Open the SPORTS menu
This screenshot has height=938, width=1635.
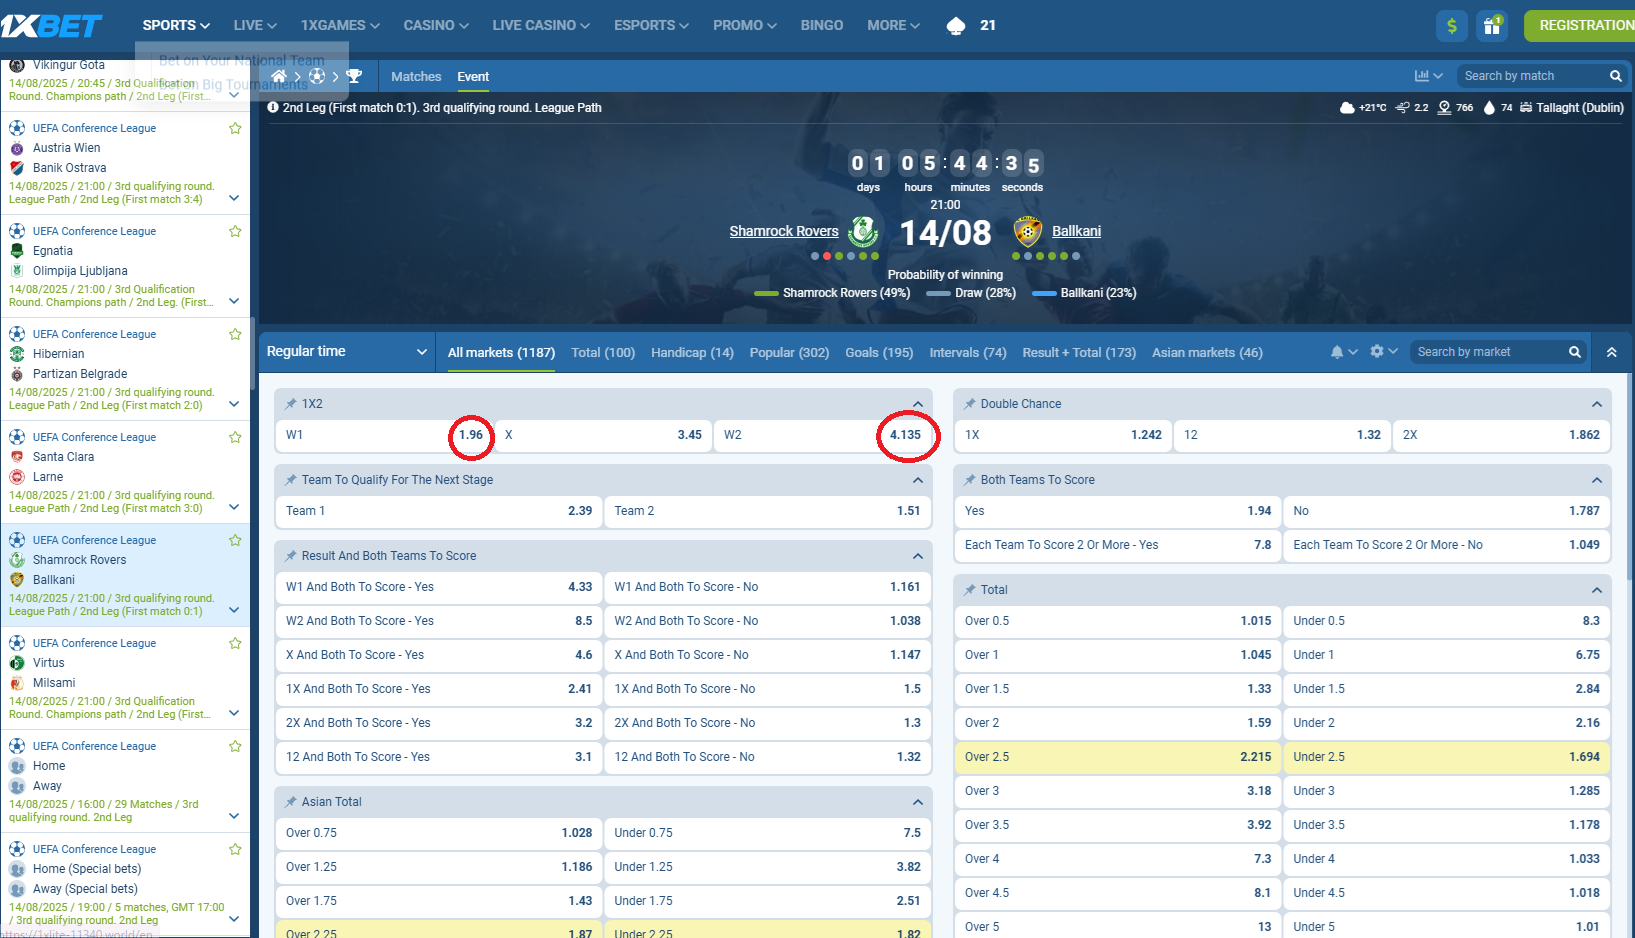(x=176, y=25)
